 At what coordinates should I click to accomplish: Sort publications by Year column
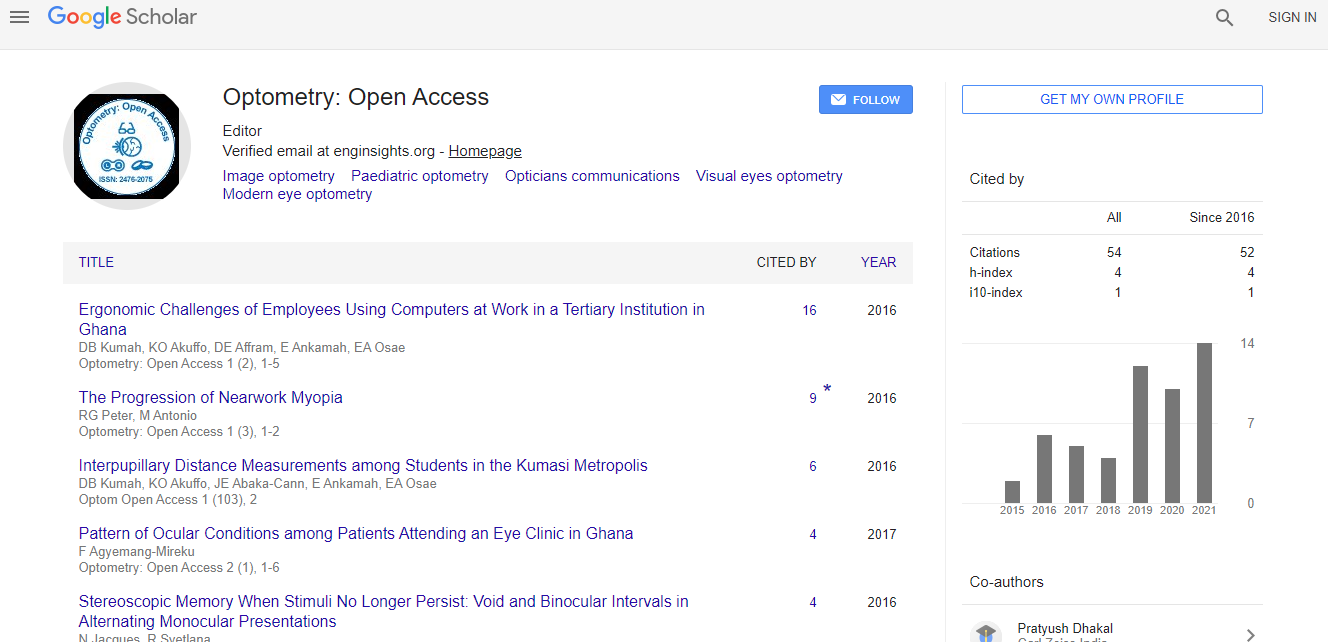pyautogui.click(x=878, y=262)
